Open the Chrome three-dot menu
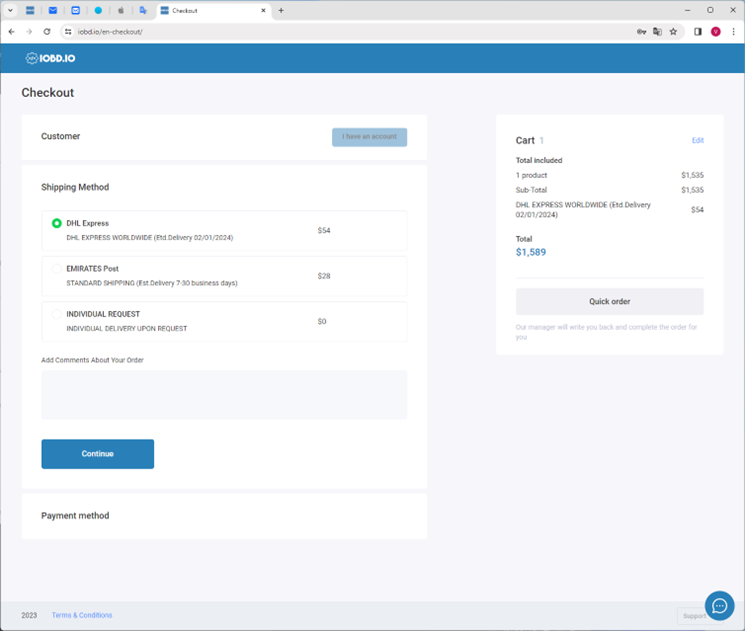Screen dimensions: 745x631 [733, 32]
